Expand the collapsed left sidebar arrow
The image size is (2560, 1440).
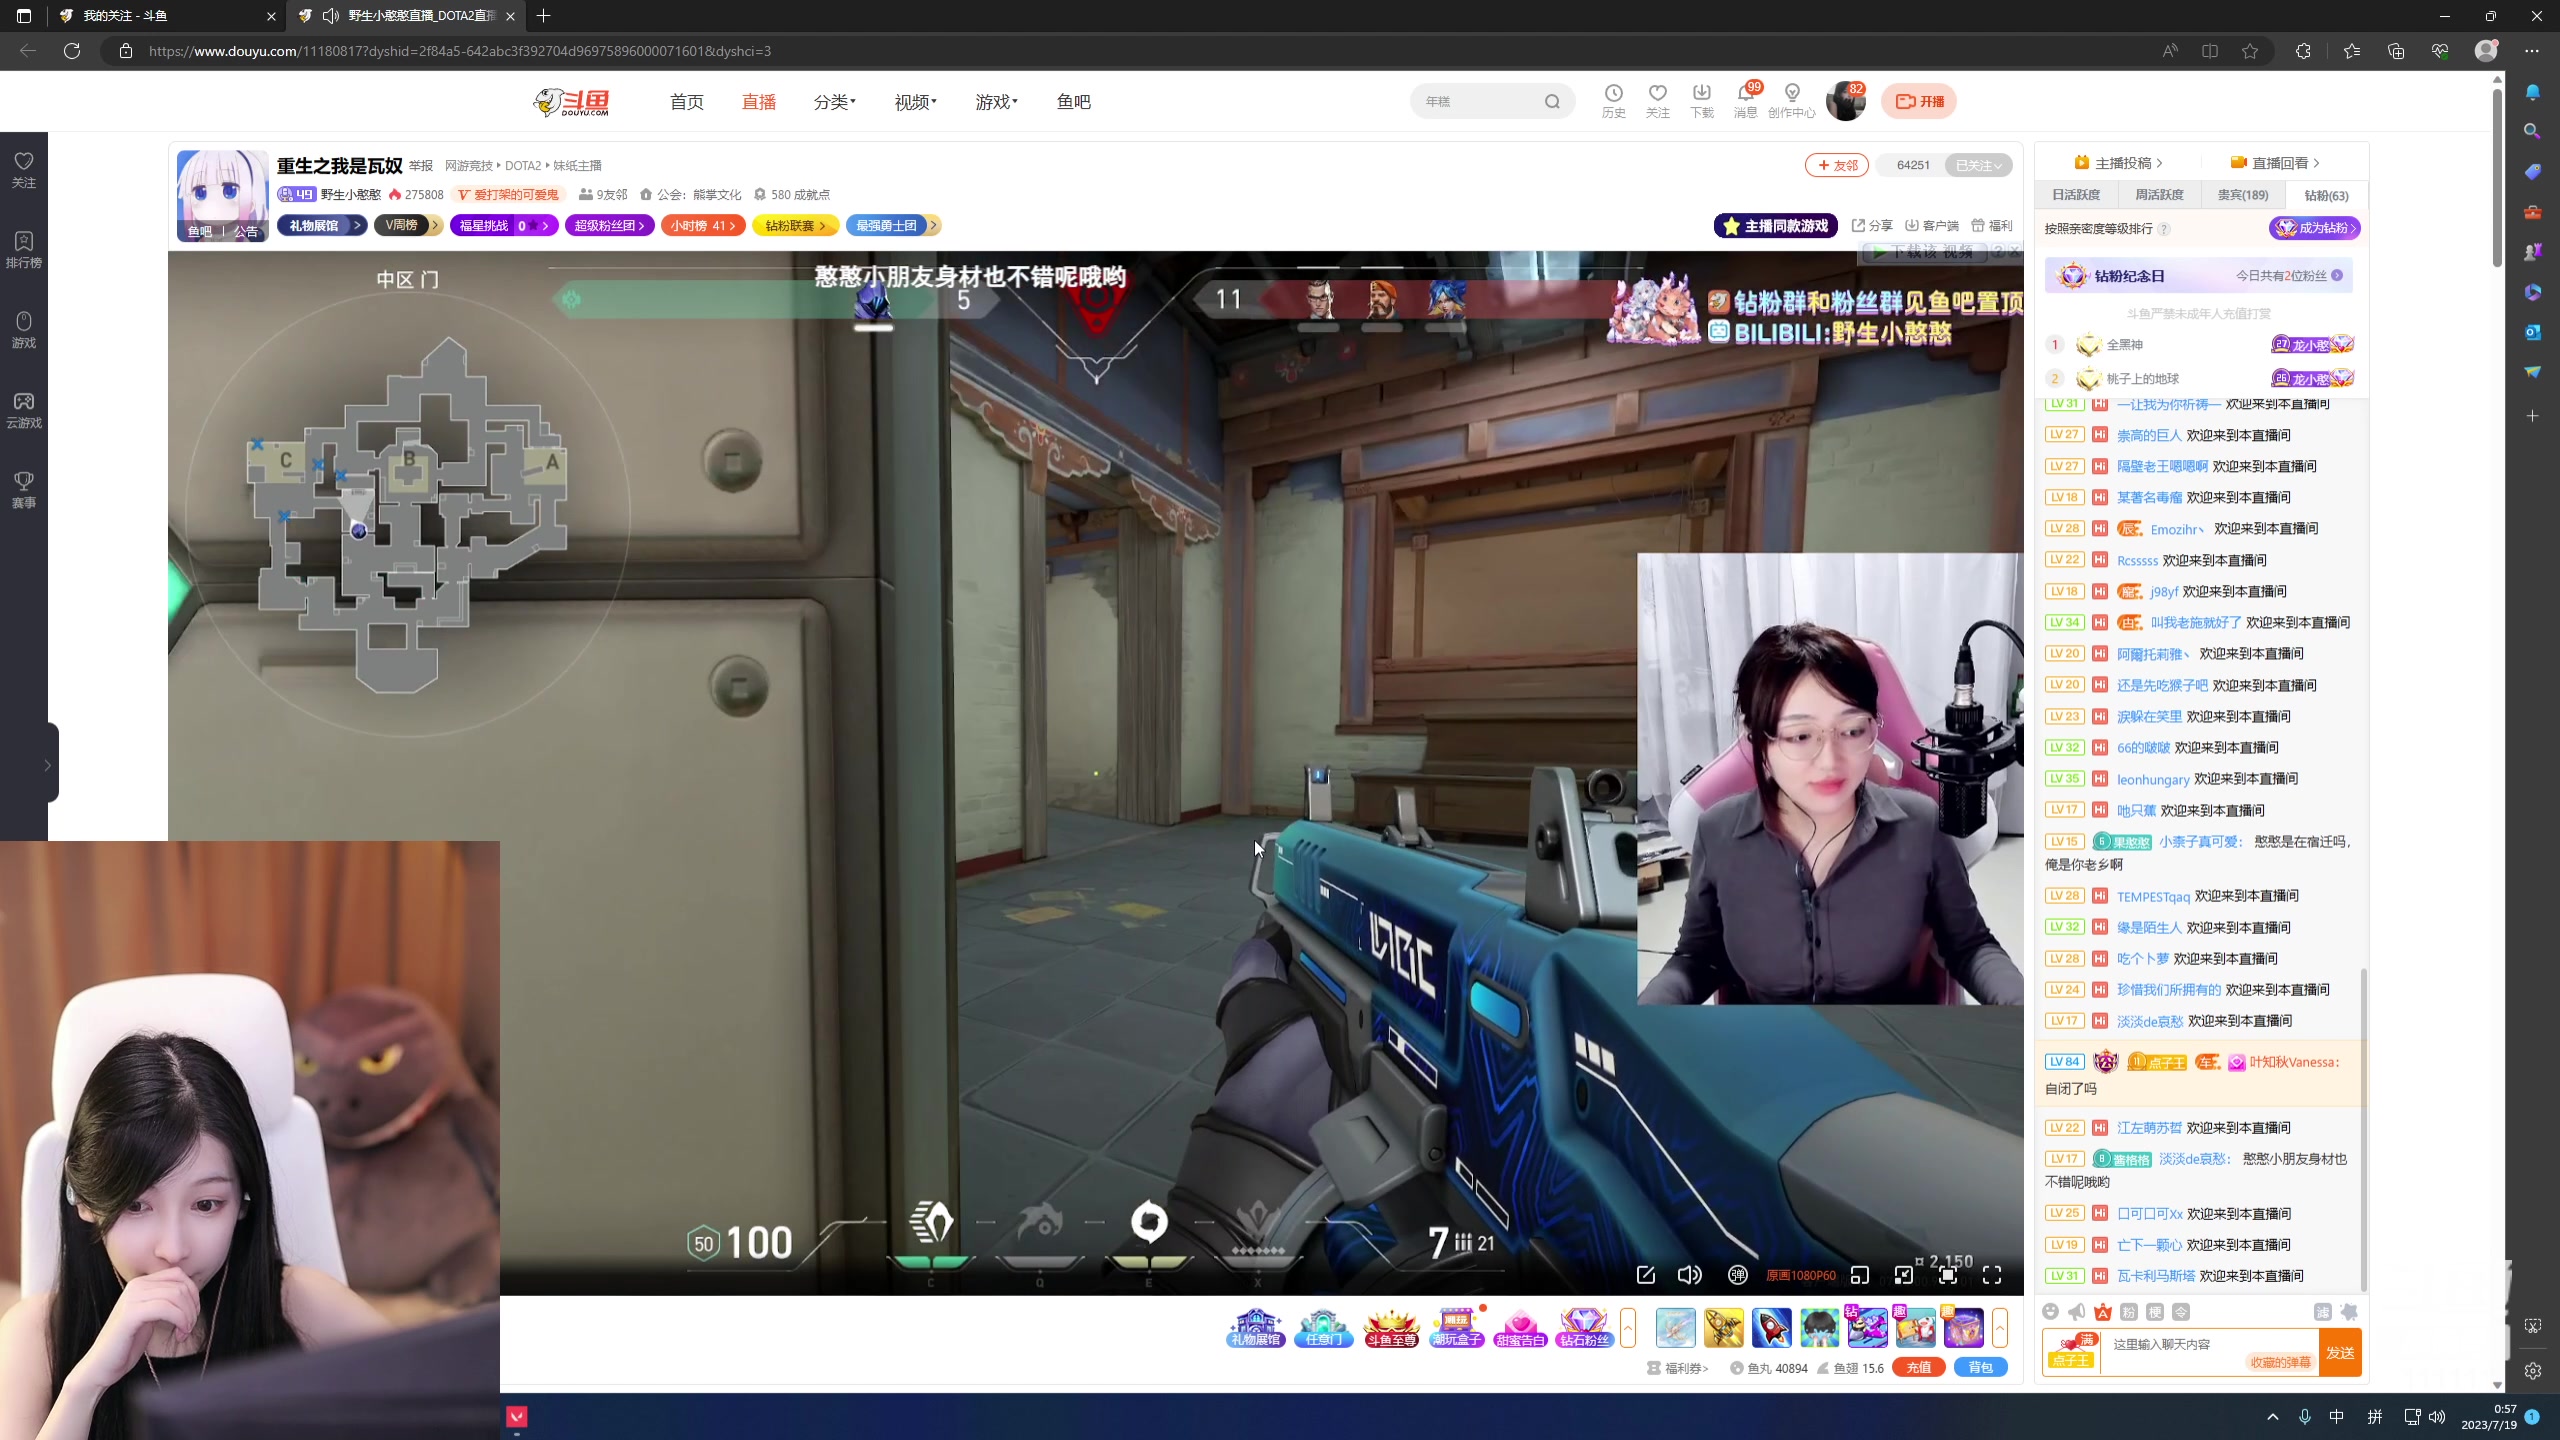[47, 765]
